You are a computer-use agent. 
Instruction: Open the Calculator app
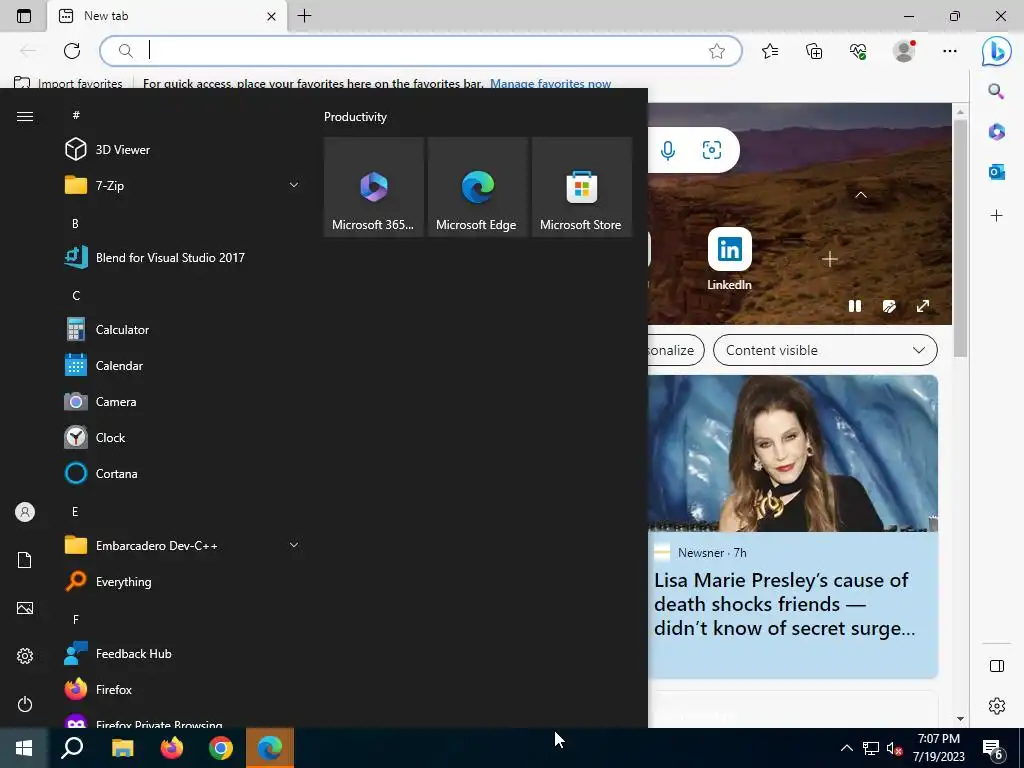pos(182,330)
